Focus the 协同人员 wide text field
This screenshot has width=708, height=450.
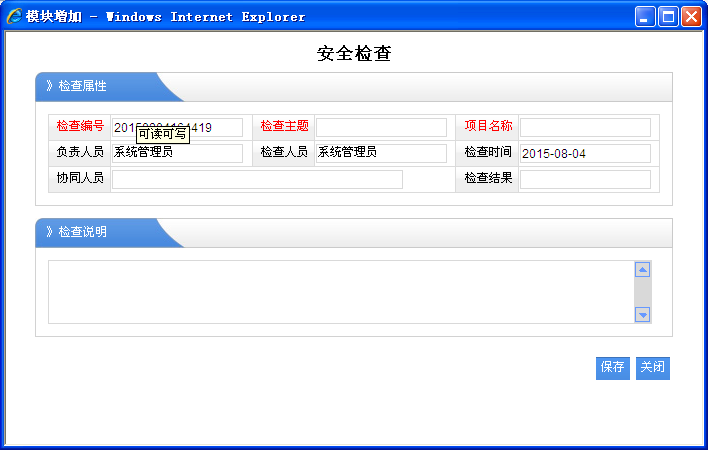pyautogui.click(x=257, y=179)
